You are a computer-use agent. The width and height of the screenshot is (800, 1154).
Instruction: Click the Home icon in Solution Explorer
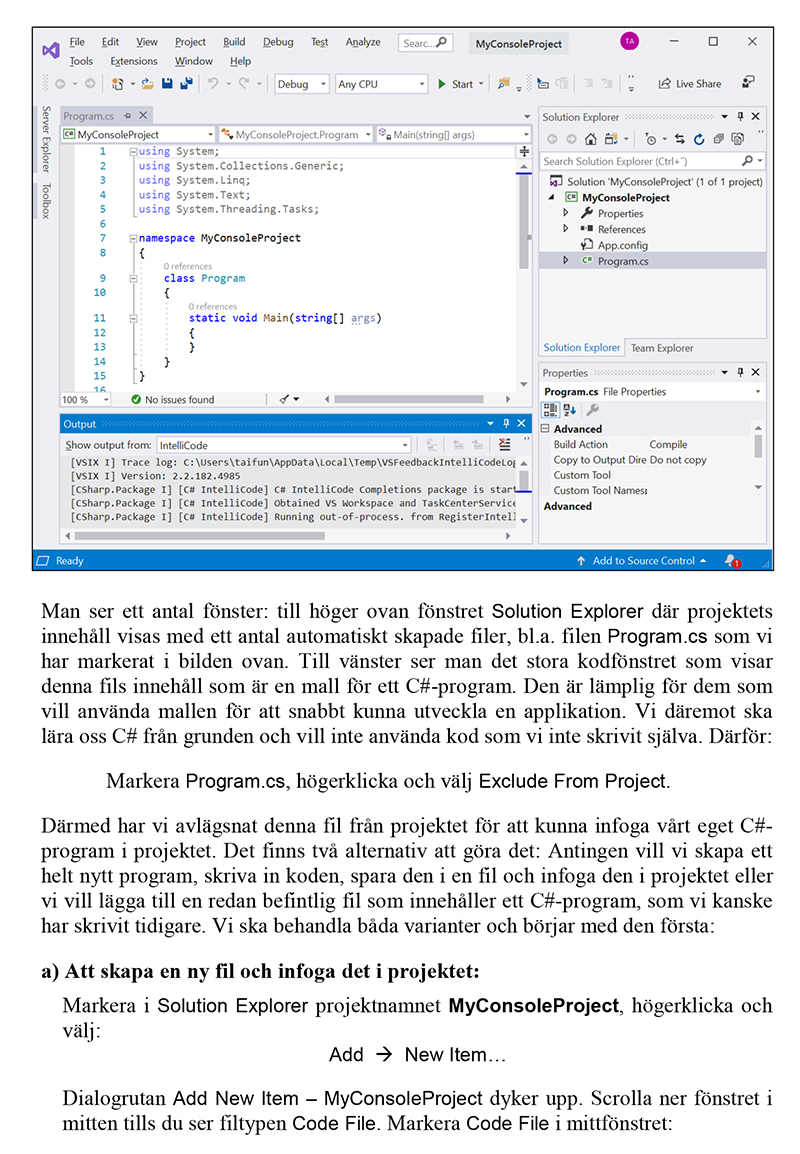pyautogui.click(x=590, y=139)
